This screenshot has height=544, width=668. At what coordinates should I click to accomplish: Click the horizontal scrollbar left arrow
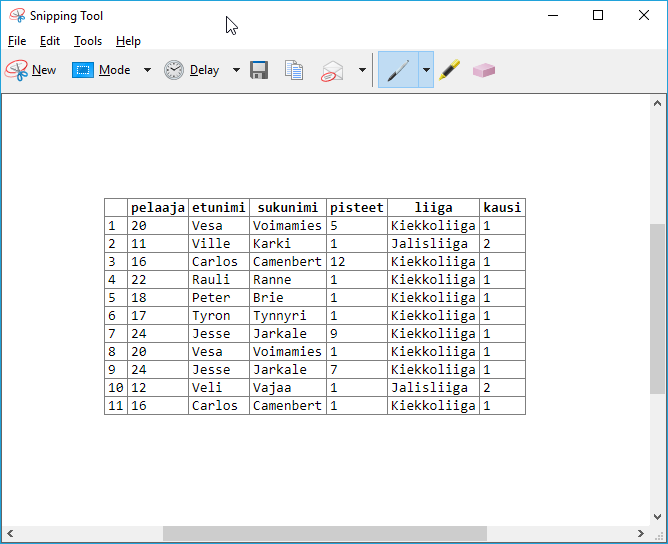click(x=10, y=533)
